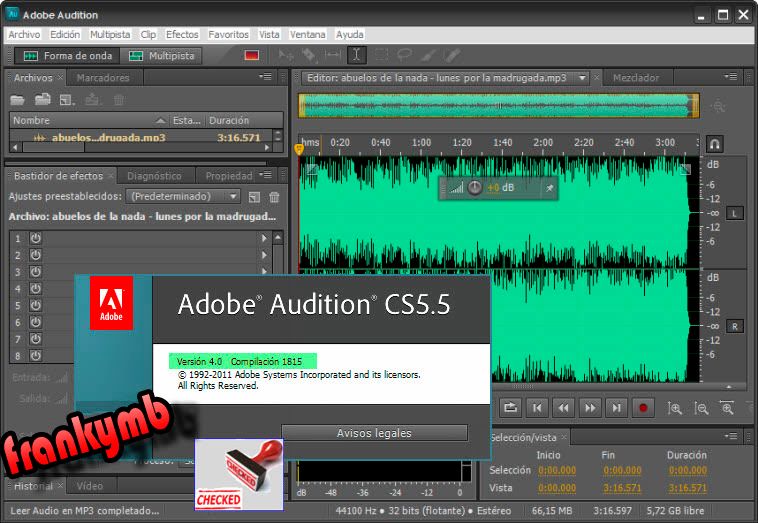Sort files by Nombre column
This screenshot has width=758, height=523.
[x=88, y=120]
